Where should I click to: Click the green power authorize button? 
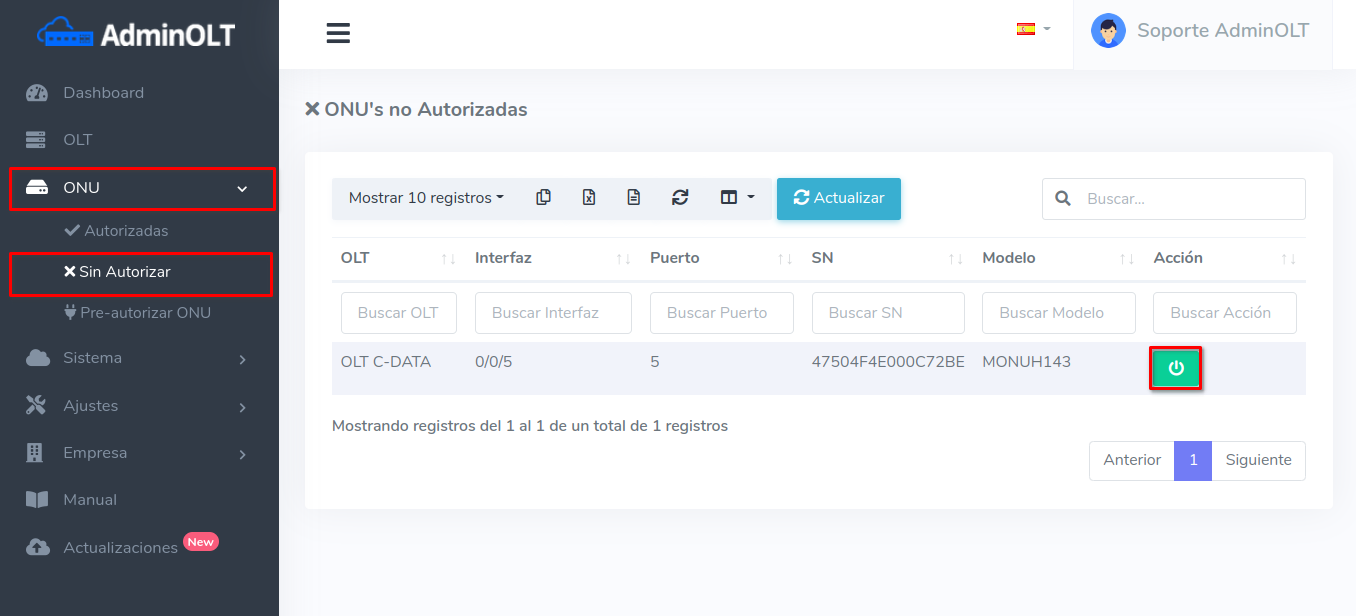pos(1175,368)
